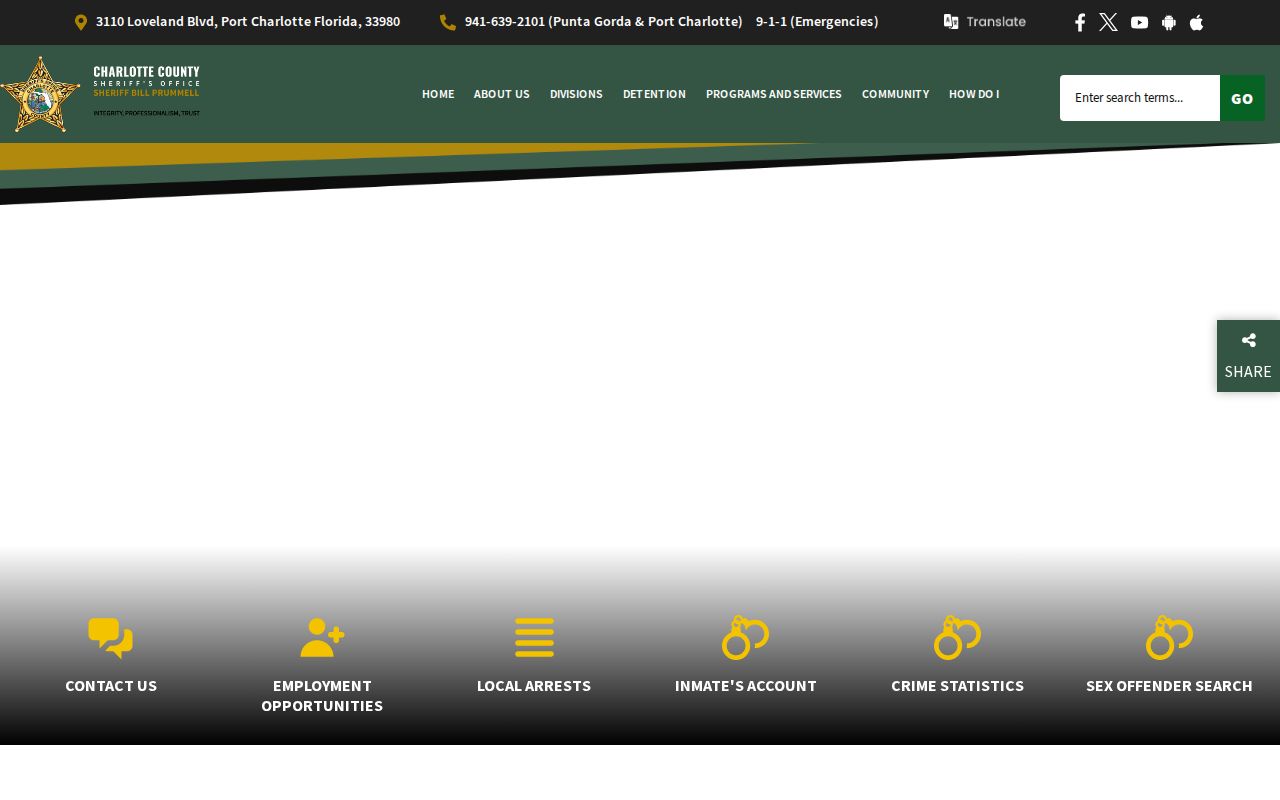Click the map pin location icon
Image resolution: width=1280 pixels, height=800 pixels.
81,22
